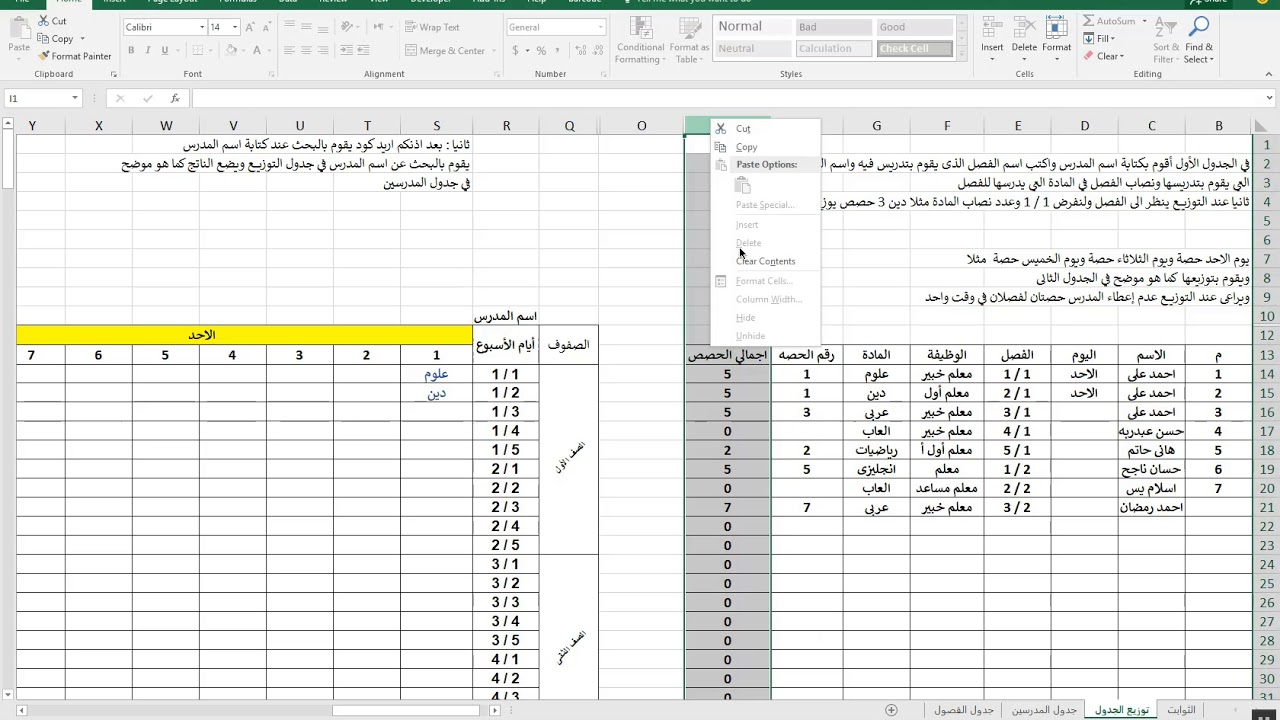Center text horizontally
The height and width of the screenshot is (720, 1280).
coord(307,50)
